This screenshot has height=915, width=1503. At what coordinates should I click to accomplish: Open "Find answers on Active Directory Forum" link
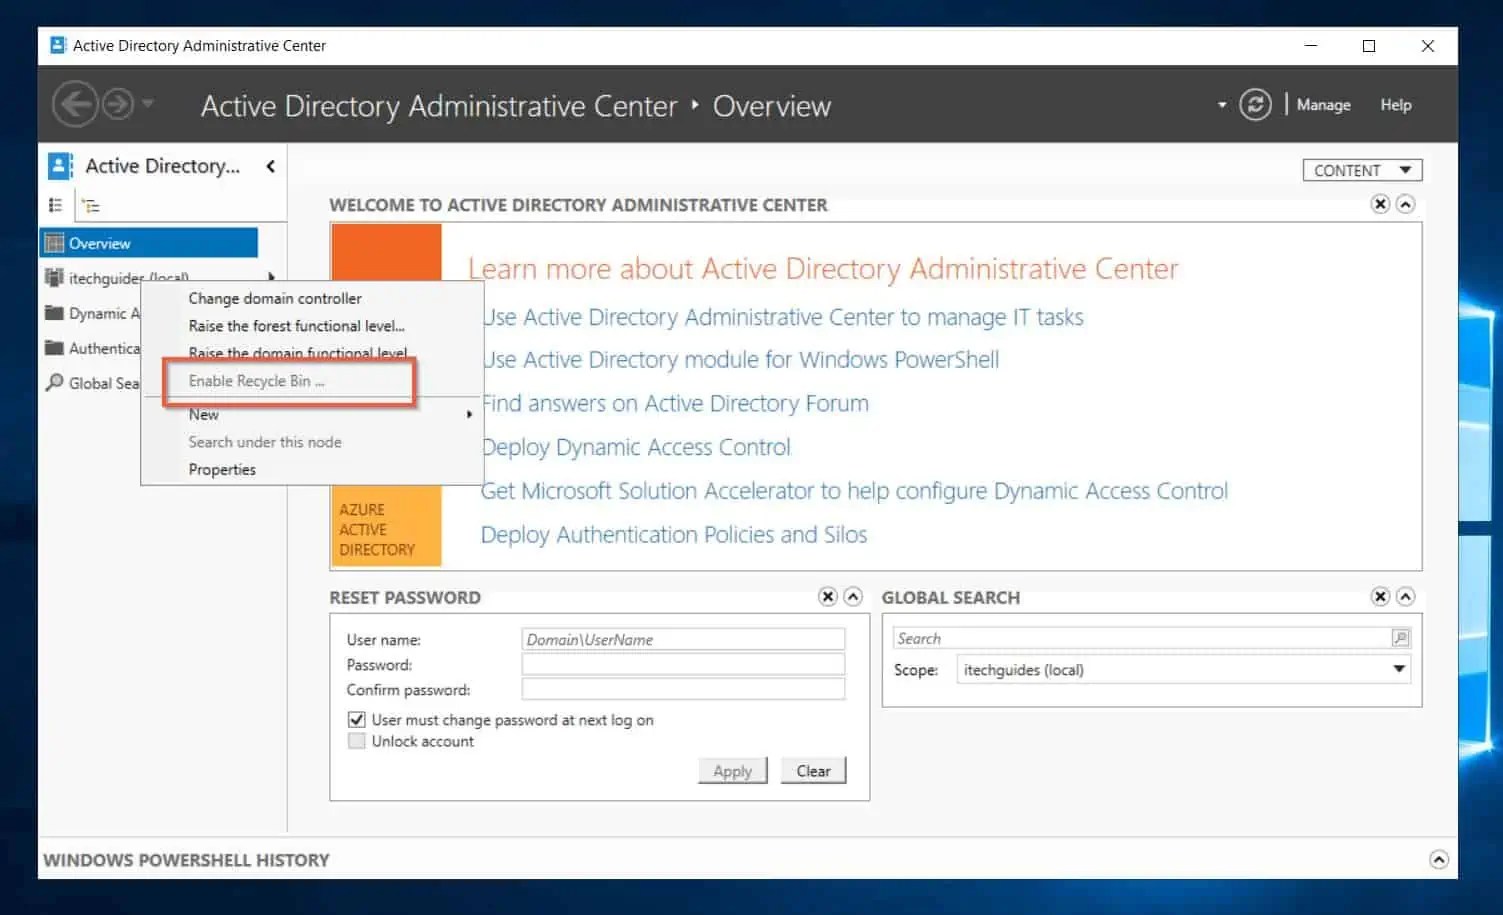(675, 403)
